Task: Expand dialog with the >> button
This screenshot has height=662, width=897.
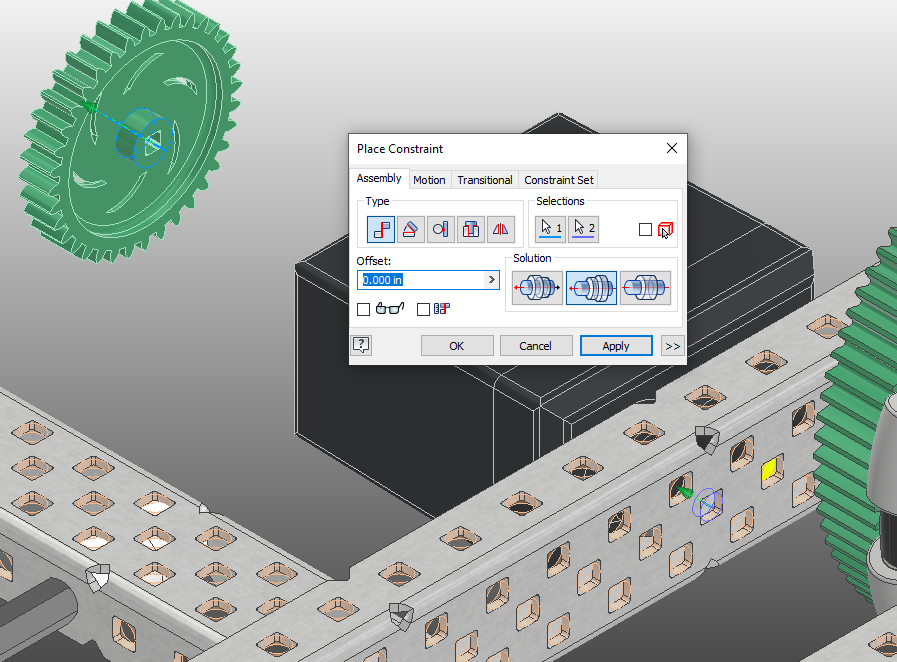Action: click(673, 346)
